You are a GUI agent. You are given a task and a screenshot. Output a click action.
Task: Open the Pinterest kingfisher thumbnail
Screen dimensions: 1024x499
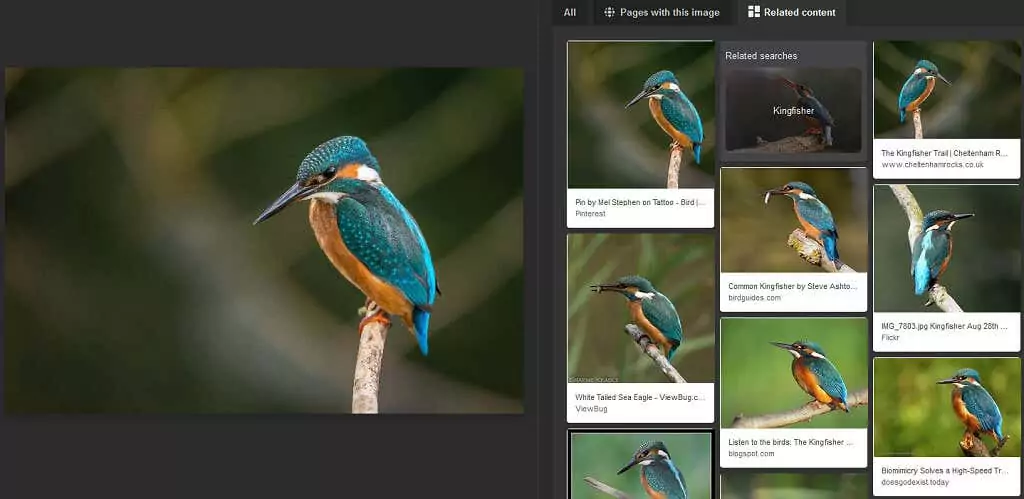[x=640, y=115]
